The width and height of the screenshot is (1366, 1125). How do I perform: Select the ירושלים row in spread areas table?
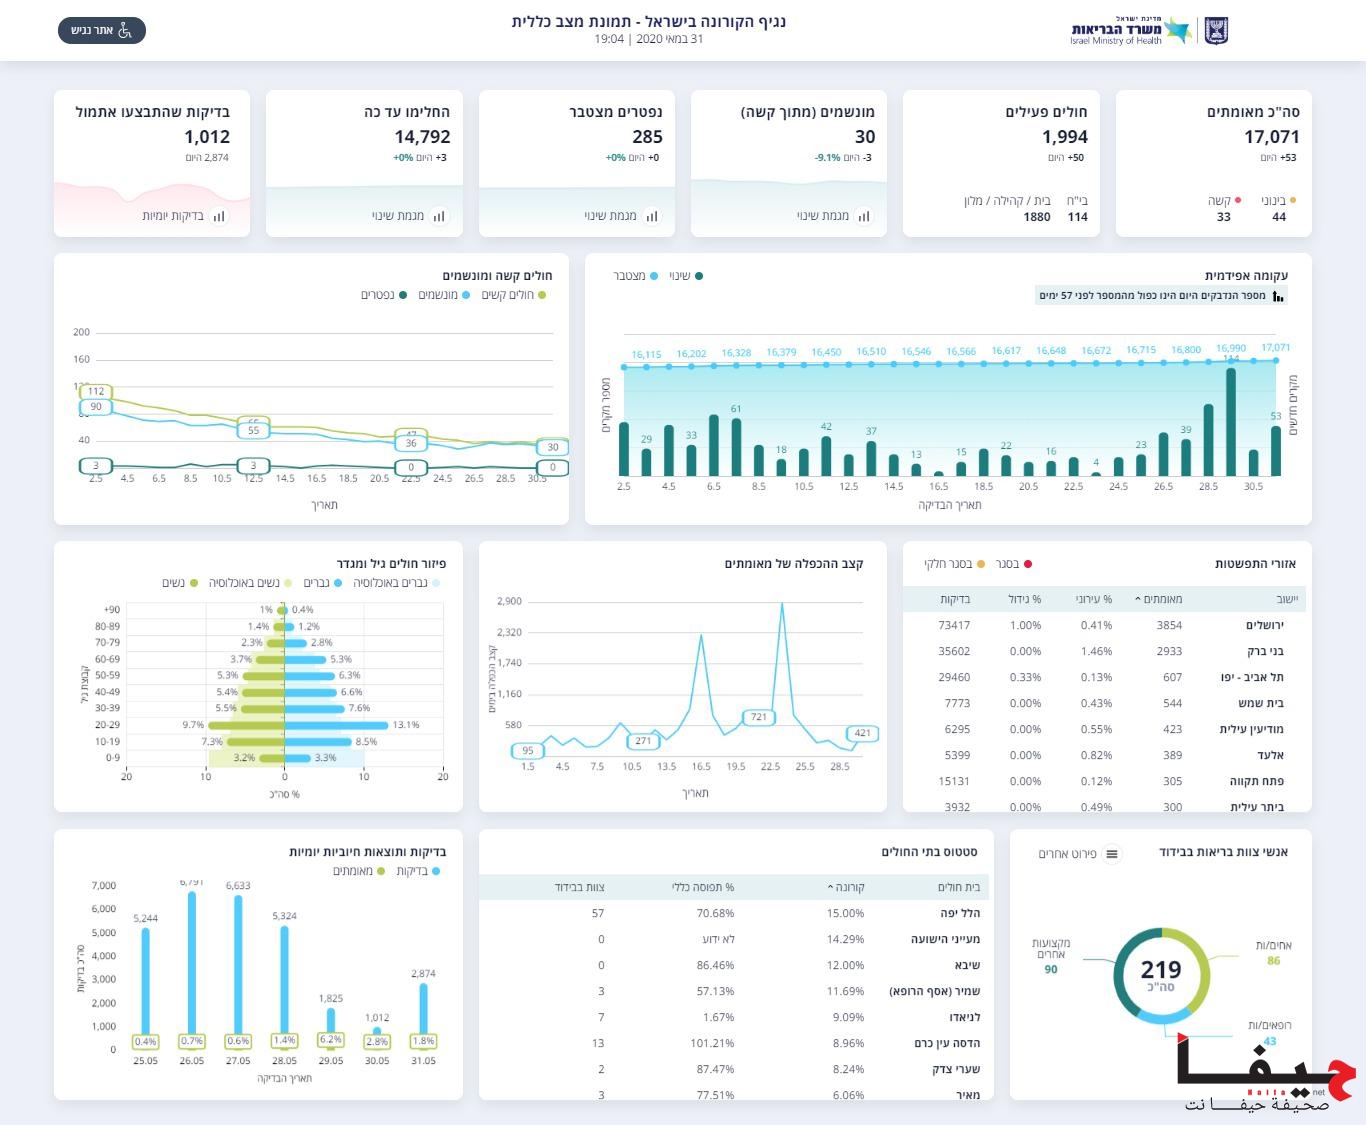(1264, 625)
